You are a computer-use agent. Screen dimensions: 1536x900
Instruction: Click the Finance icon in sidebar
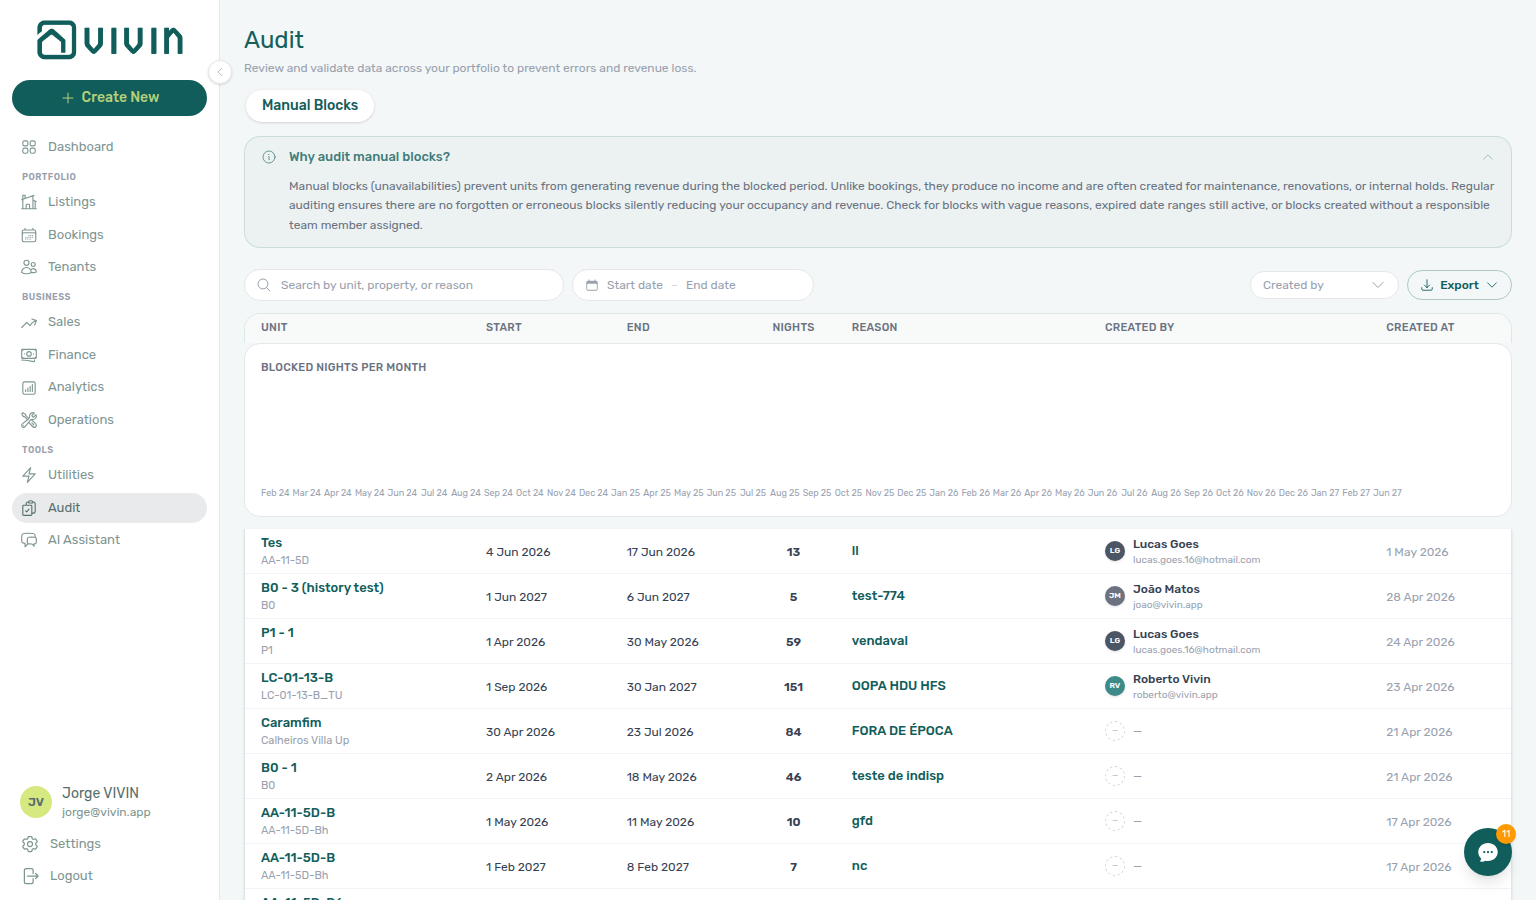pyautogui.click(x=29, y=355)
